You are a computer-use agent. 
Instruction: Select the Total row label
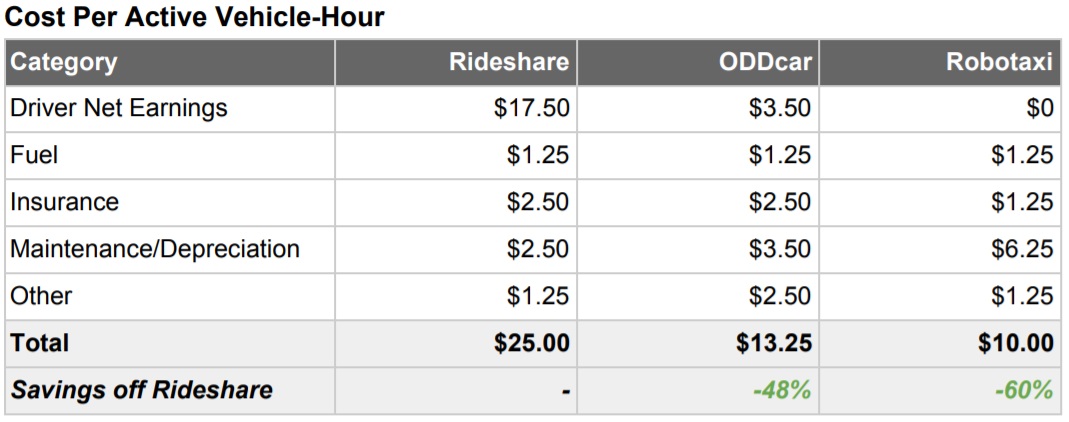(40, 343)
